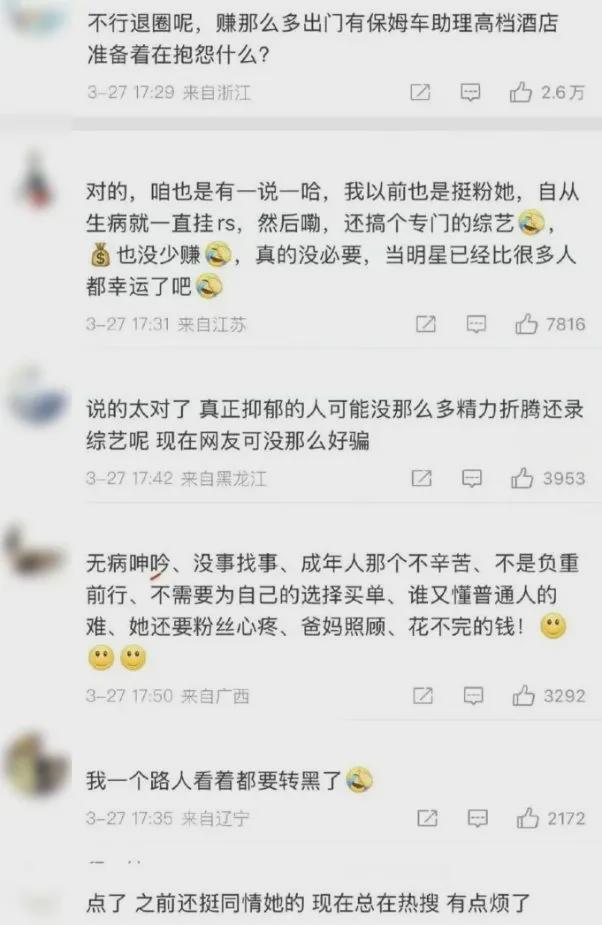Reply to the 3-27 17:29 Zhejiang comment
This screenshot has height=925, width=602.
(x=470, y=93)
